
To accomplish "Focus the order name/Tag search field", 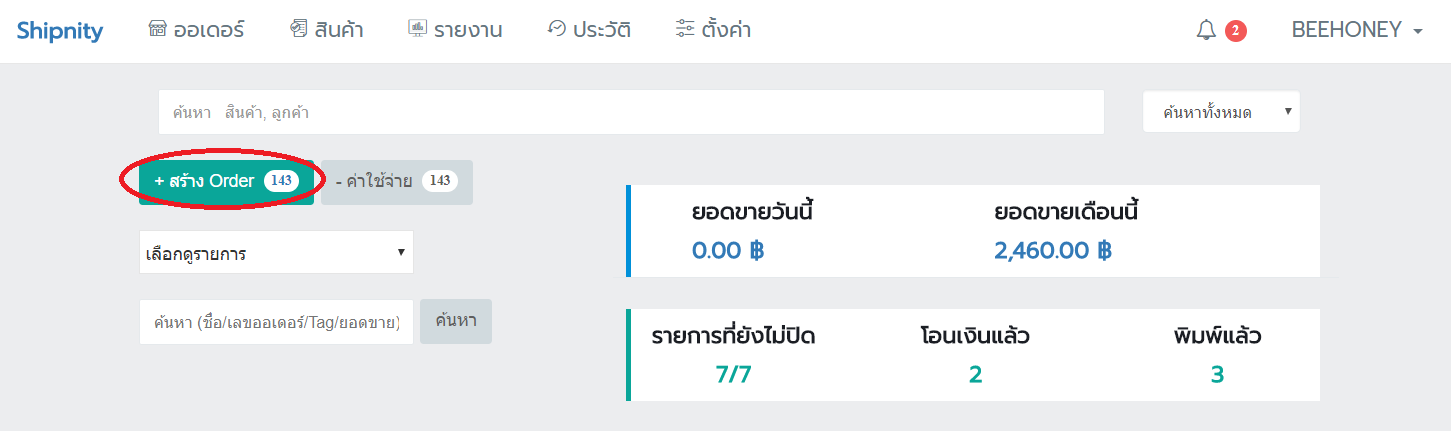I will coord(276,322).
